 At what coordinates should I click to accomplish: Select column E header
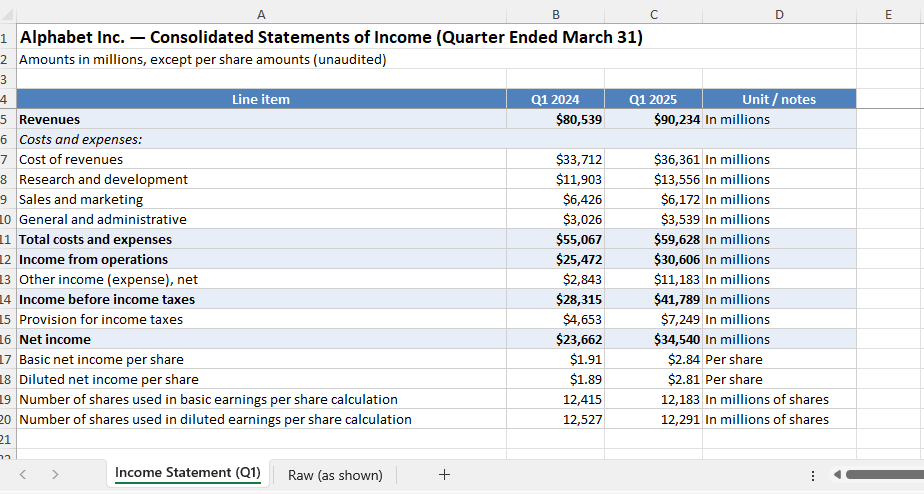pyautogui.click(x=889, y=15)
